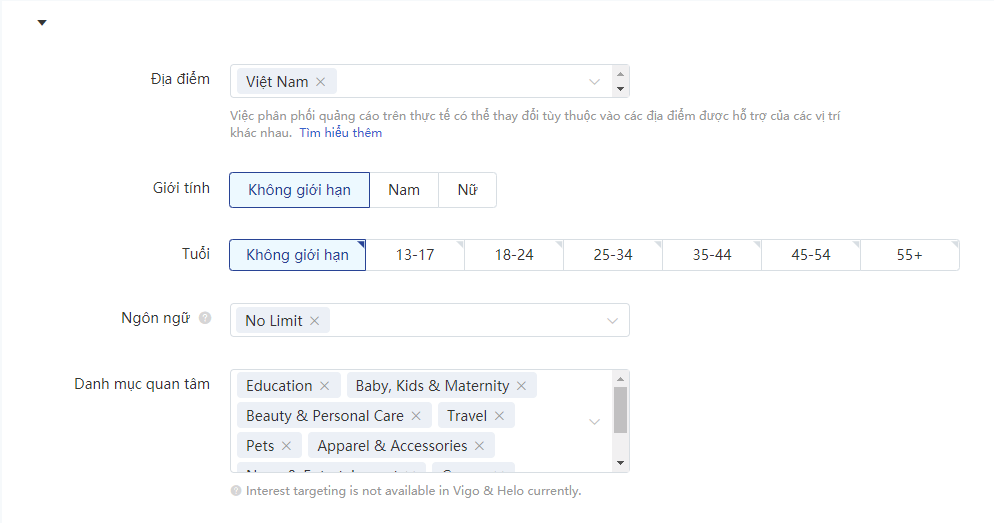Remove the Education interest tag
The height and width of the screenshot is (523, 994).
point(325,385)
